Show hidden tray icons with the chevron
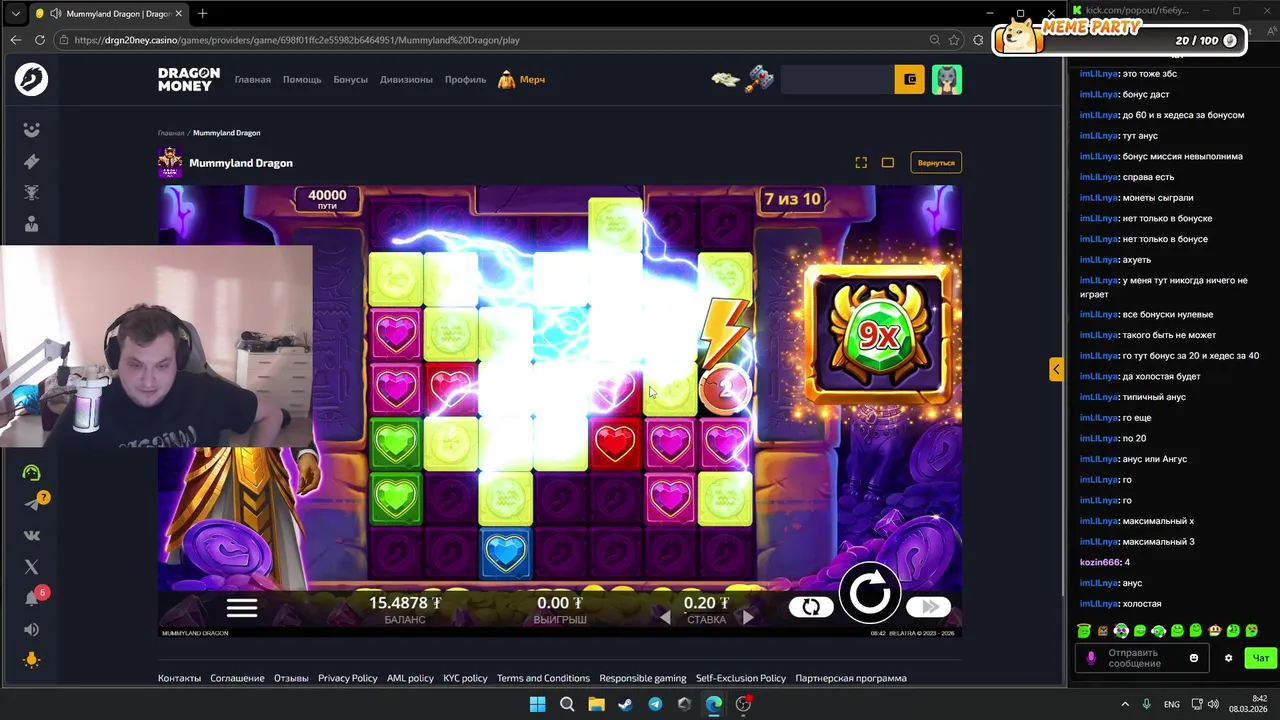 coord(1125,704)
